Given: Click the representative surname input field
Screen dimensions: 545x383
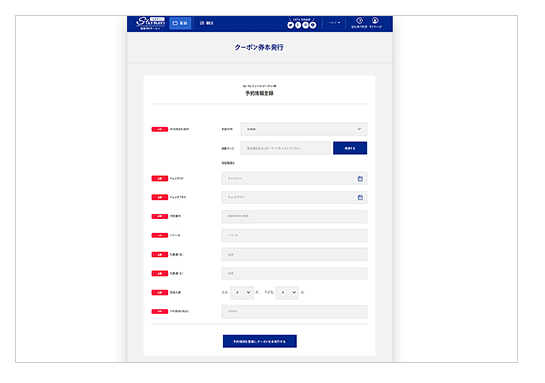Looking at the screenshot, I should pyautogui.click(x=294, y=254).
